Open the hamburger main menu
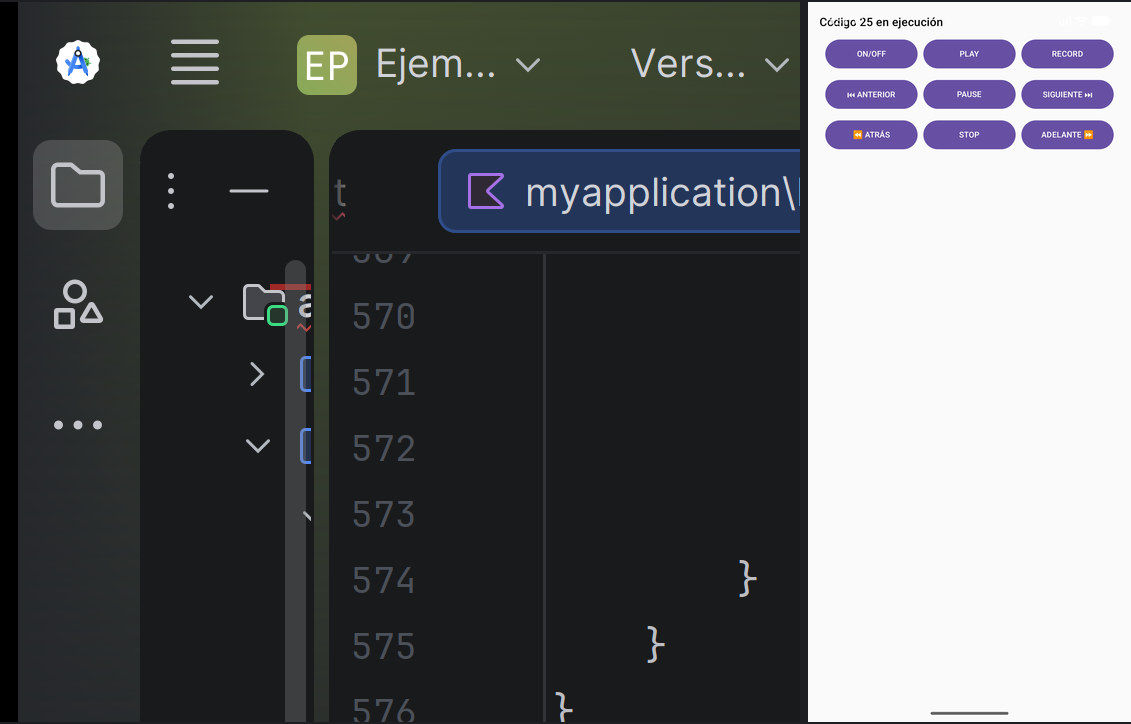1131x724 pixels. [195, 62]
